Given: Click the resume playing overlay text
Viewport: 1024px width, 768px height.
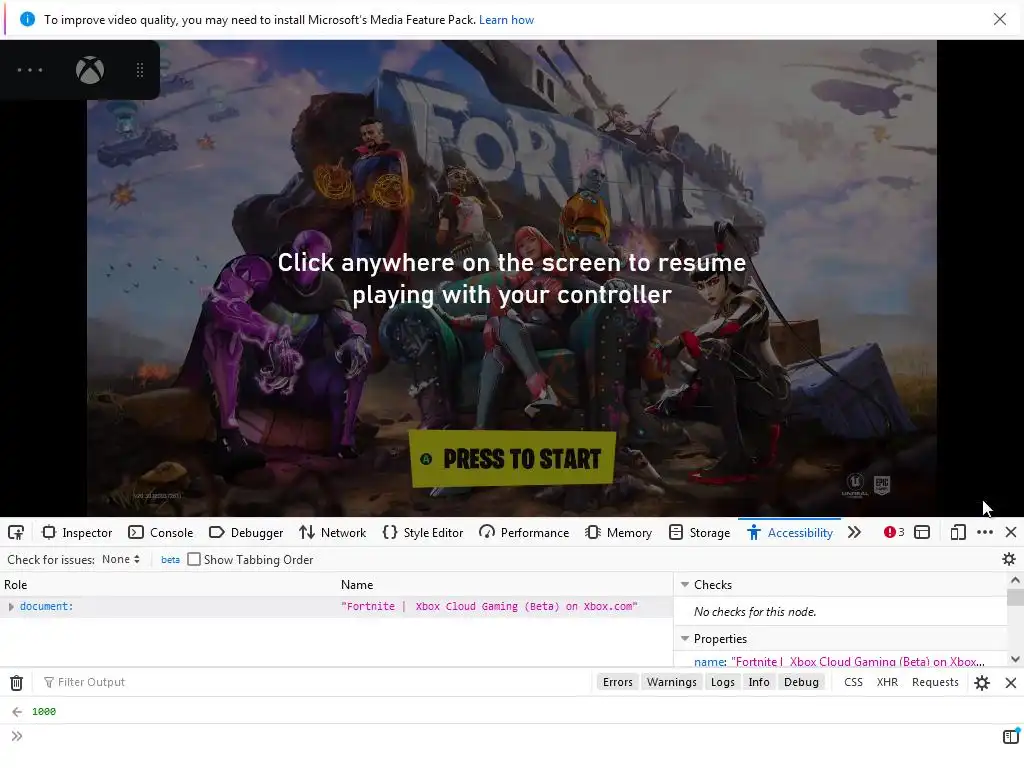Looking at the screenshot, I should (512, 278).
